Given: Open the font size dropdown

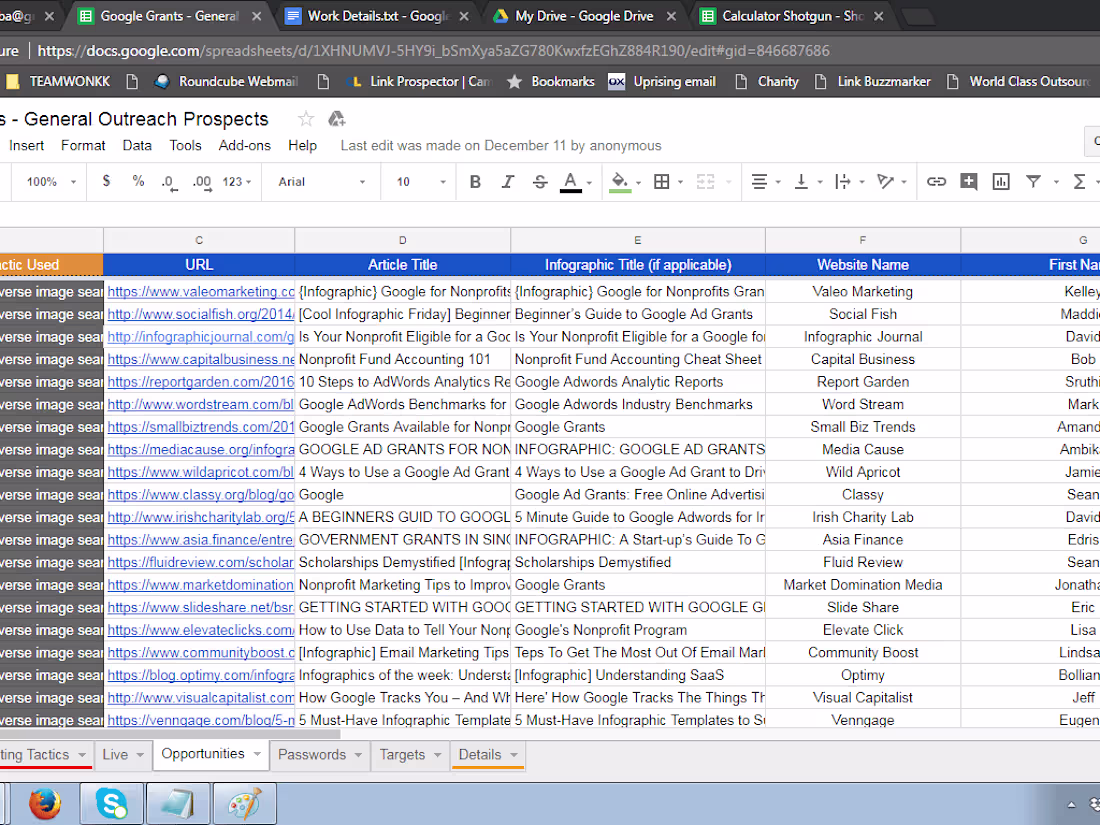Looking at the screenshot, I should 420,181.
